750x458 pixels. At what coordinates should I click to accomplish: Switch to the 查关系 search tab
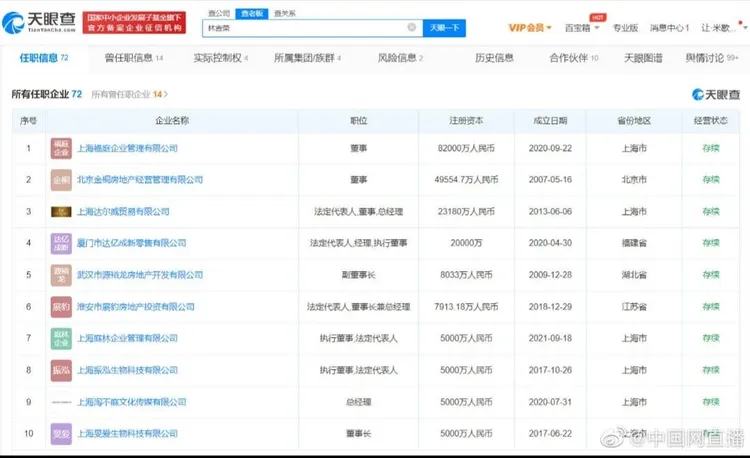coord(285,13)
